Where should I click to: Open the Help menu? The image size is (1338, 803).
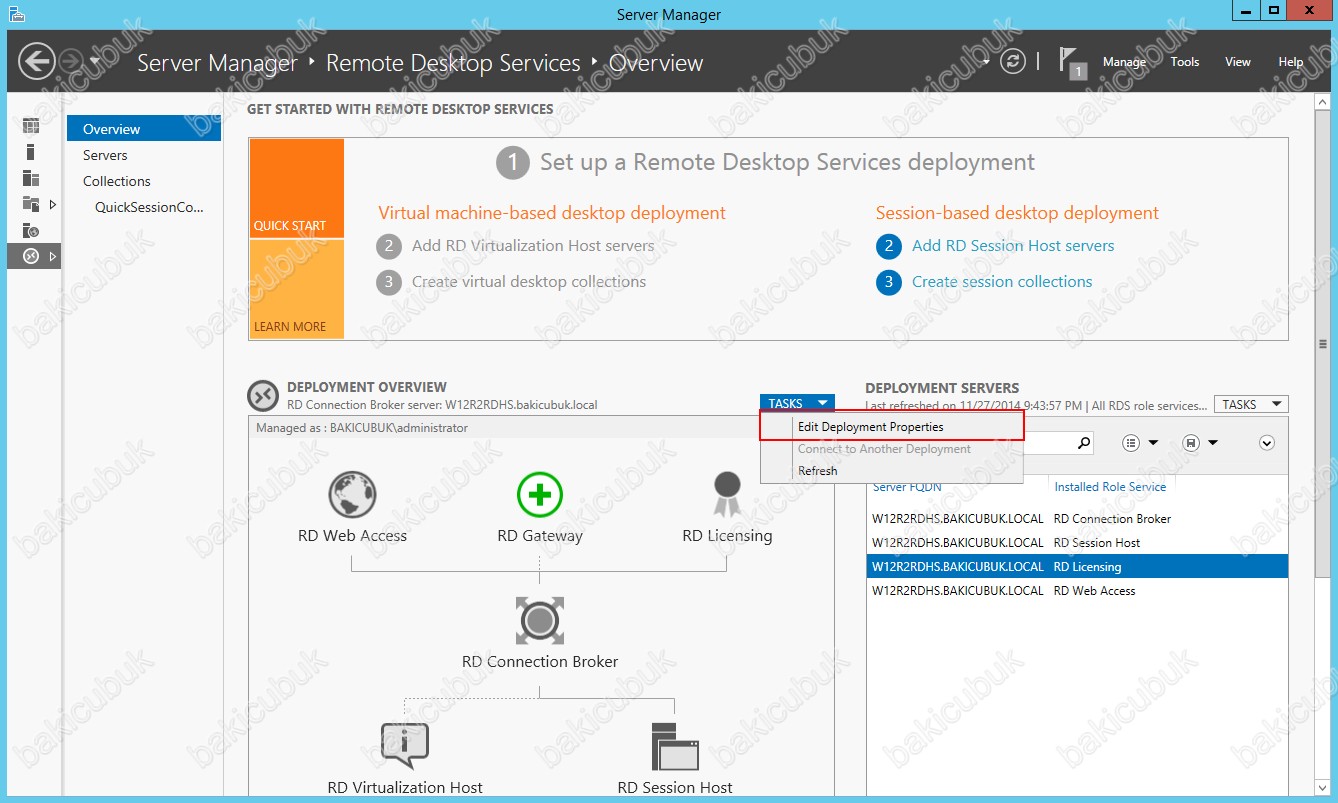pyautogui.click(x=1291, y=62)
